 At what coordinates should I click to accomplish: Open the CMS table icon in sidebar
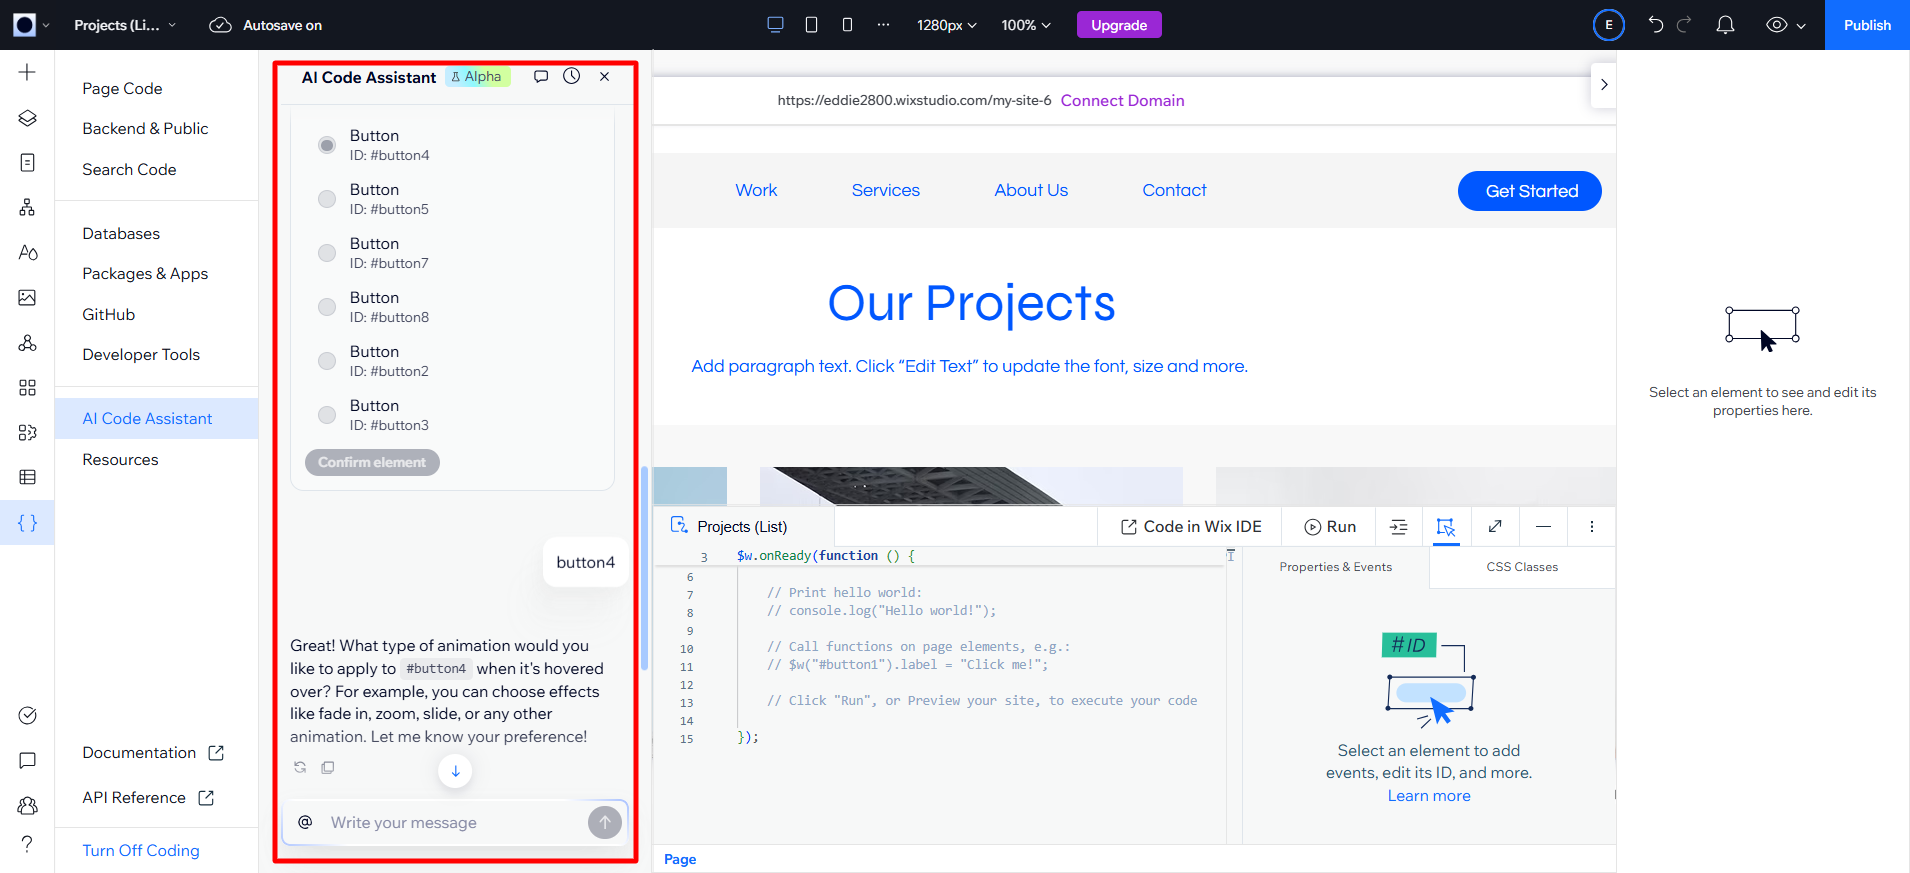coord(27,477)
